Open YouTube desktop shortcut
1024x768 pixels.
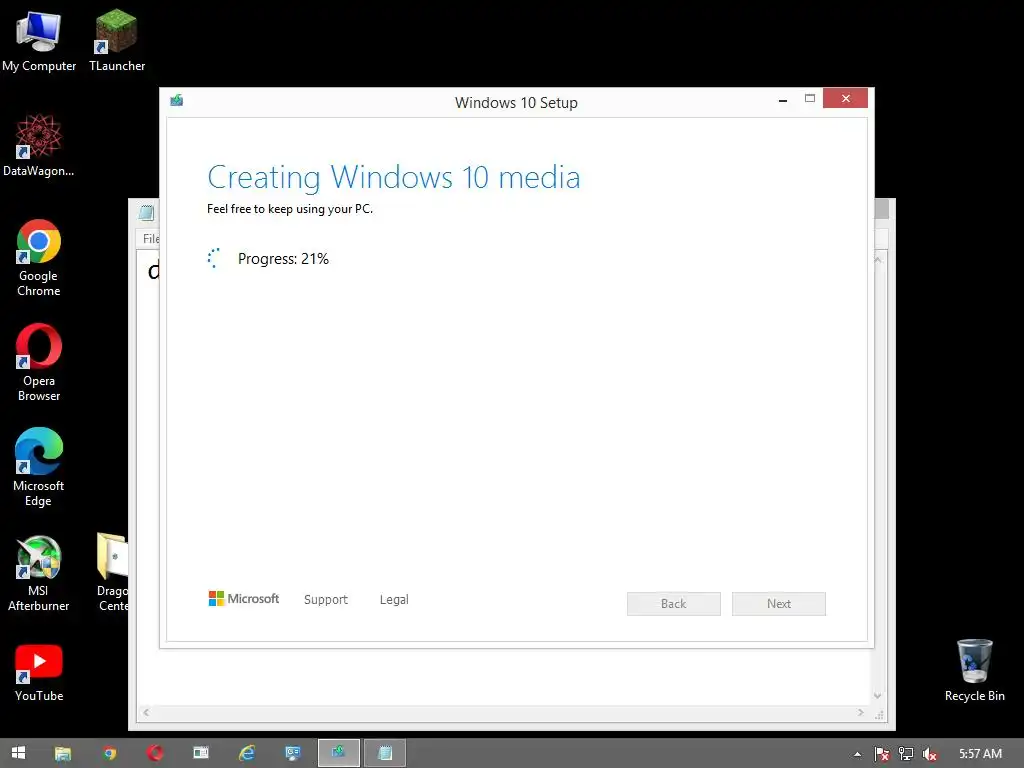click(39, 672)
